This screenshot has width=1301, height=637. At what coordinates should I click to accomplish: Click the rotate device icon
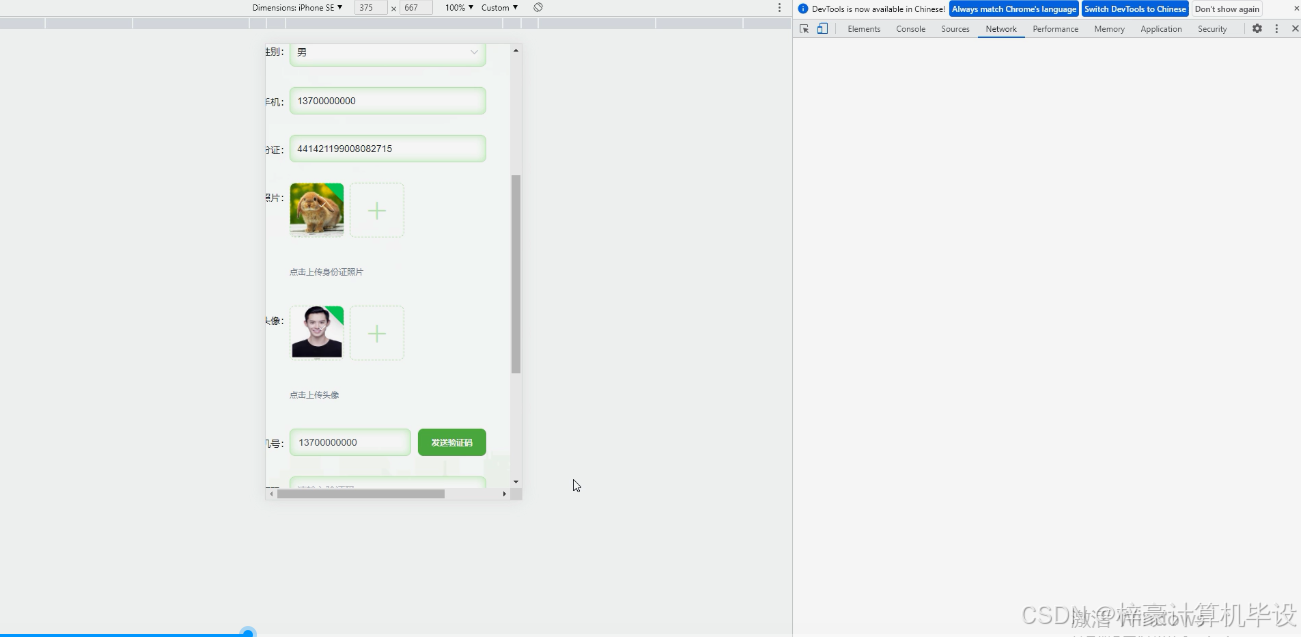[x=538, y=7]
